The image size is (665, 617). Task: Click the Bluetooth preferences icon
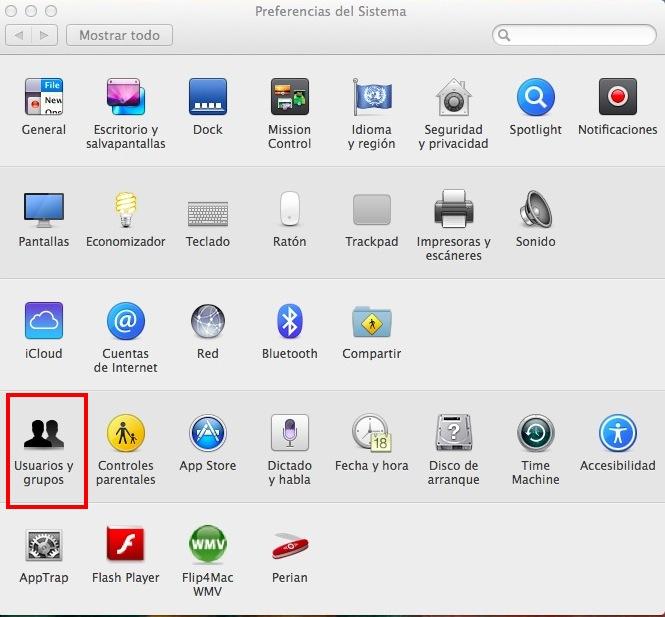[x=289, y=322]
